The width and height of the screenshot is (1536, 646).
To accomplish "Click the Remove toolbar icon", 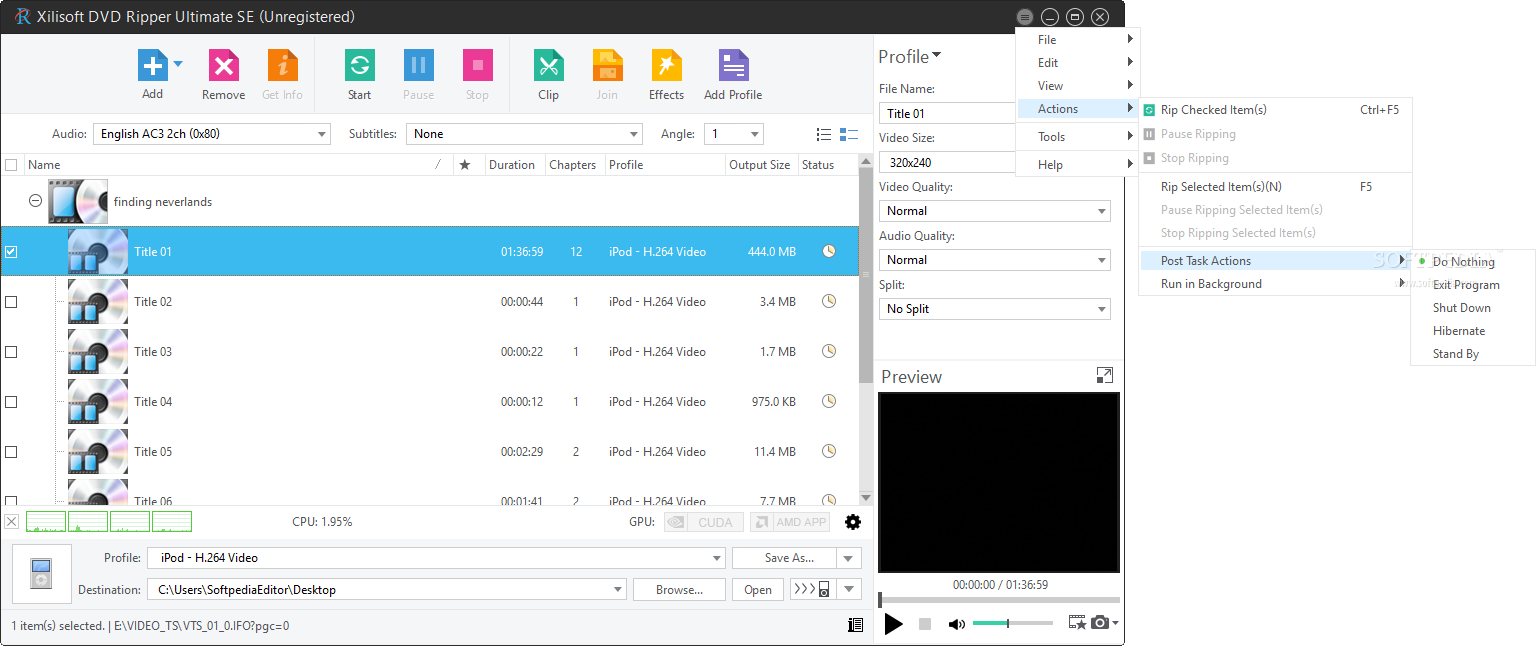I will 223,66.
